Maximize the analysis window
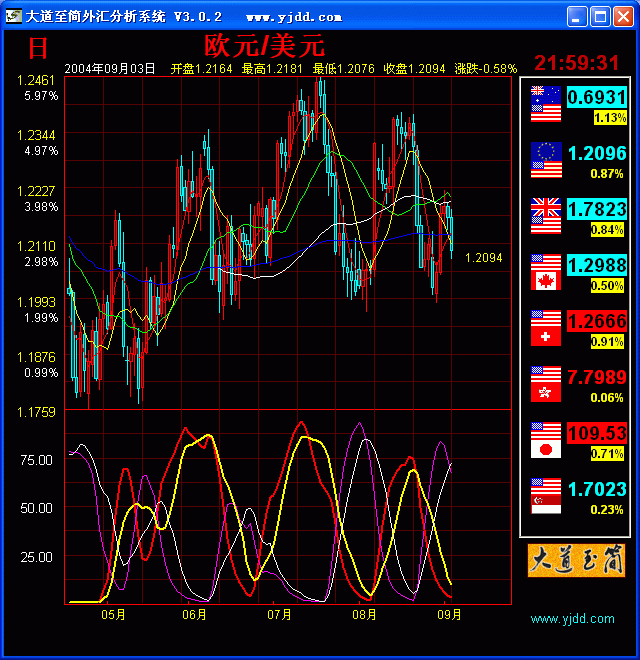 tap(600, 17)
